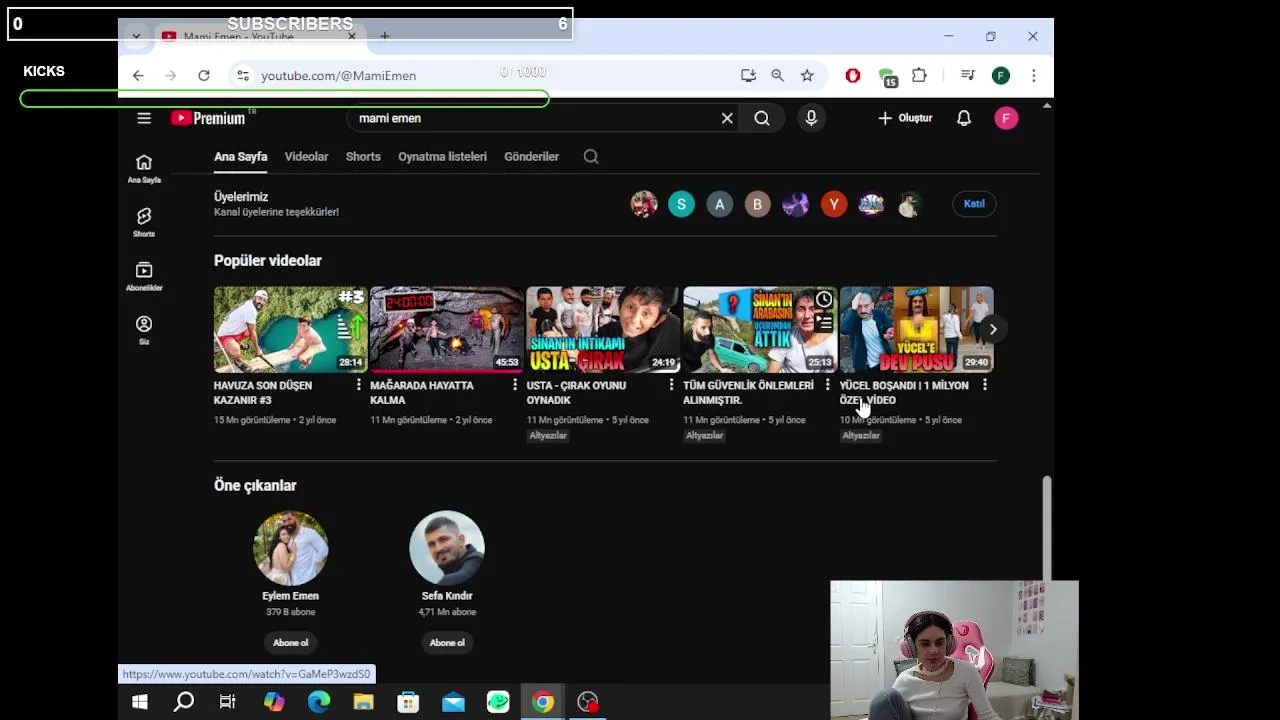View site information icon in the address bar
1280x720 pixels.
(x=242, y=75)
